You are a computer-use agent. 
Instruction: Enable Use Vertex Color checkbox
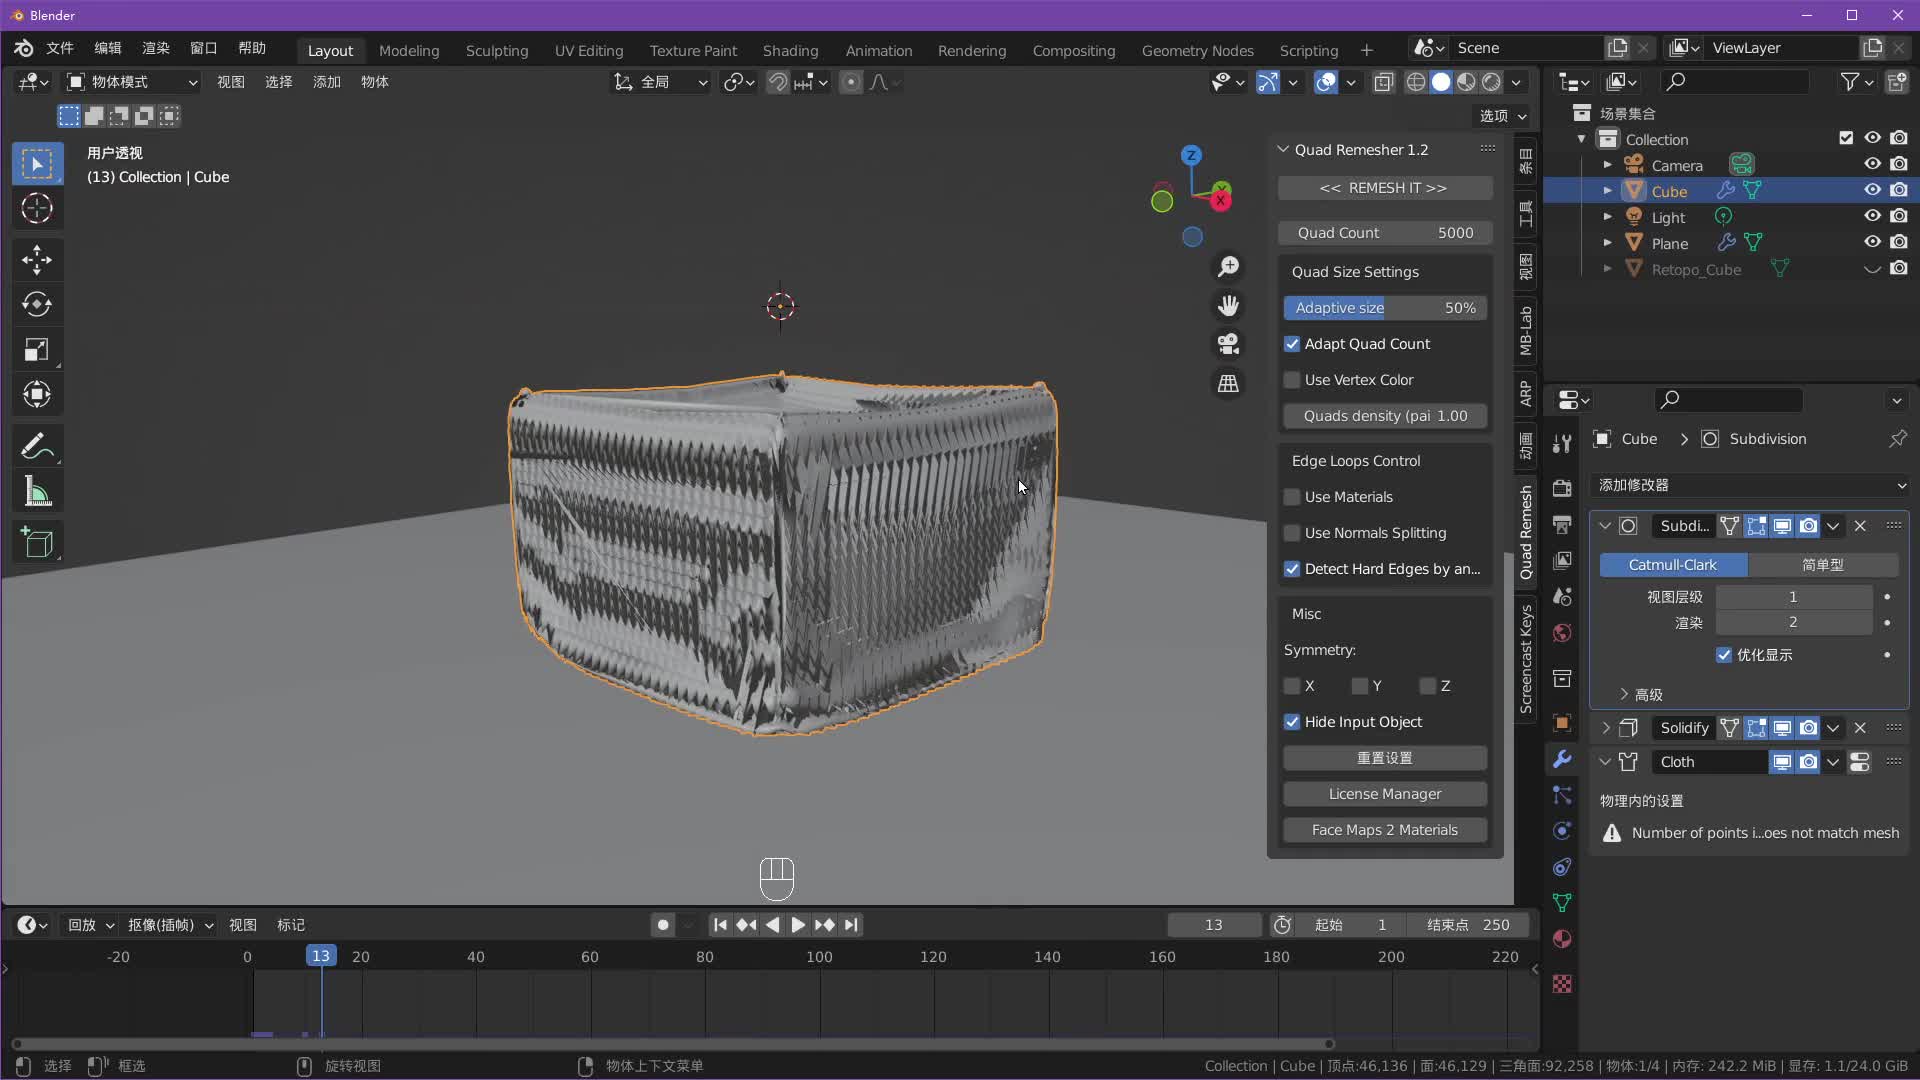[1292, 380]
